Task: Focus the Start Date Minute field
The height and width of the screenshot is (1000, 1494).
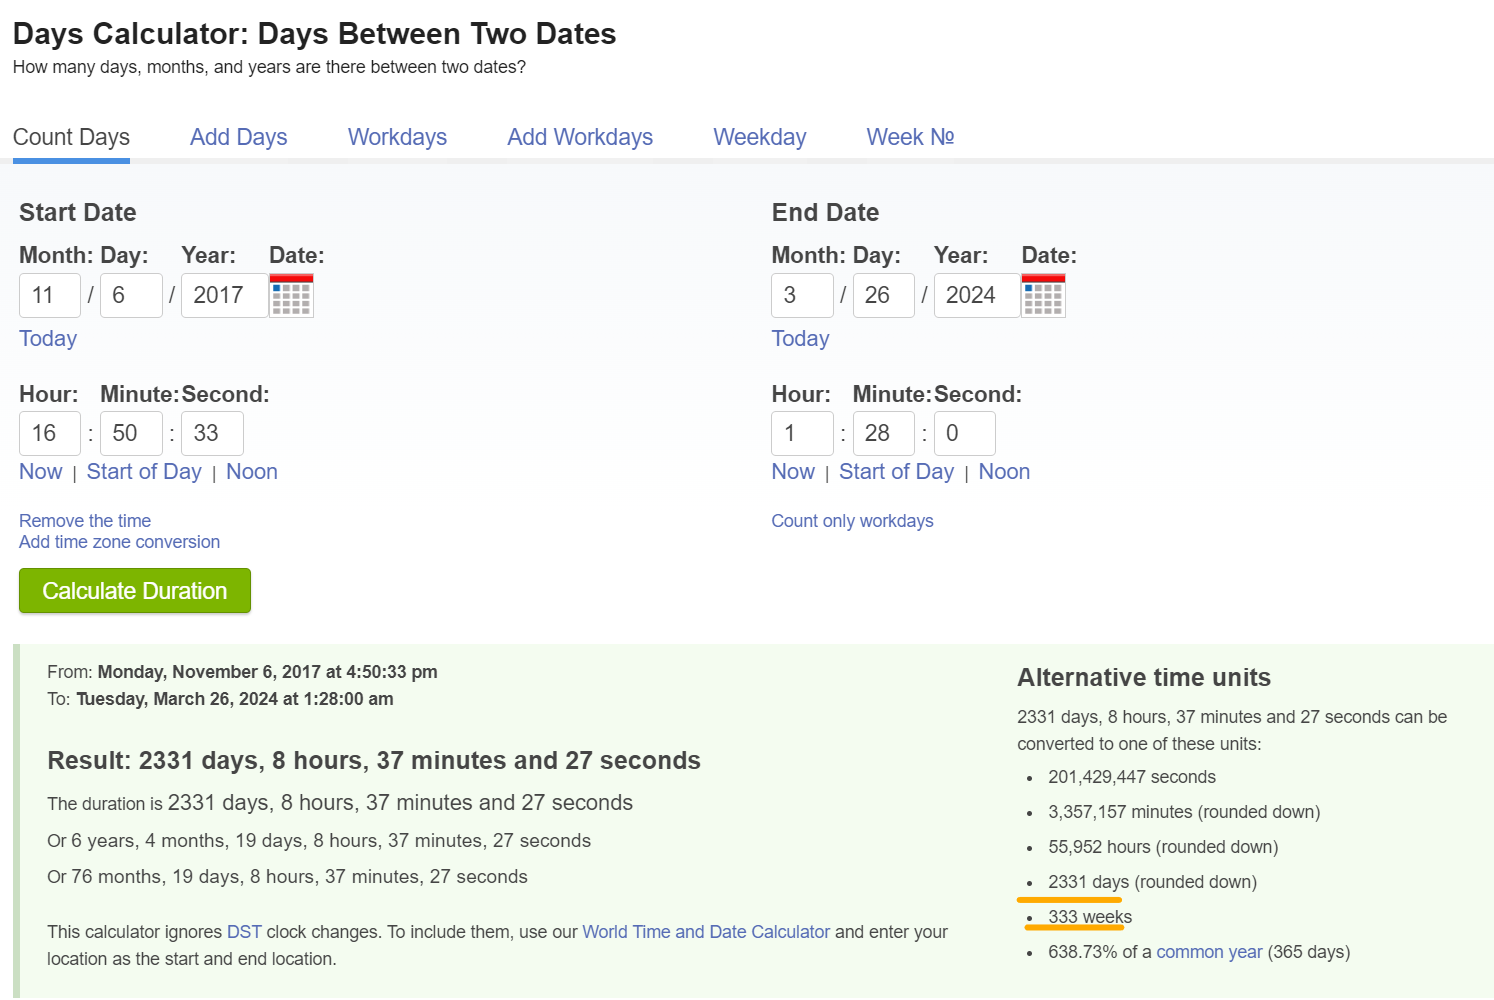Action: [x=131, y=434]
